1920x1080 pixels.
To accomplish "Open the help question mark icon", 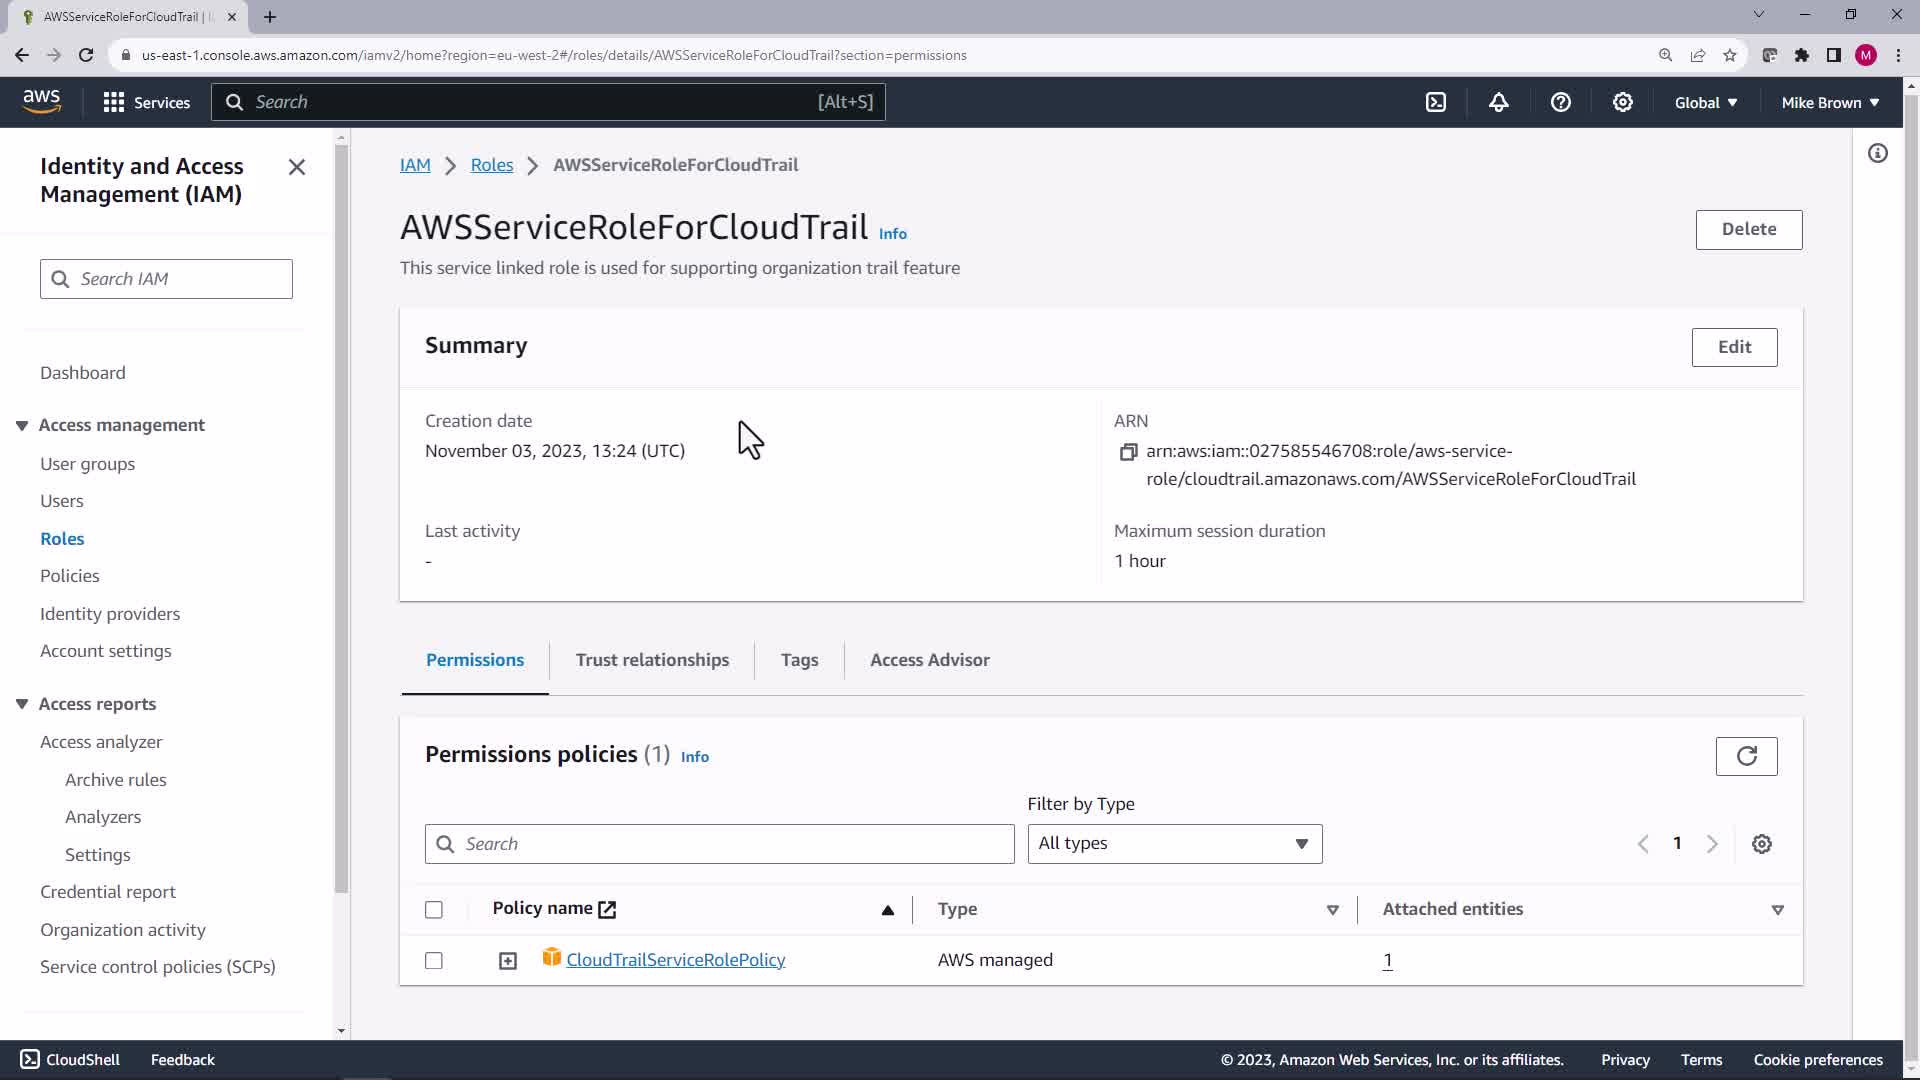I will point(1560,102).
